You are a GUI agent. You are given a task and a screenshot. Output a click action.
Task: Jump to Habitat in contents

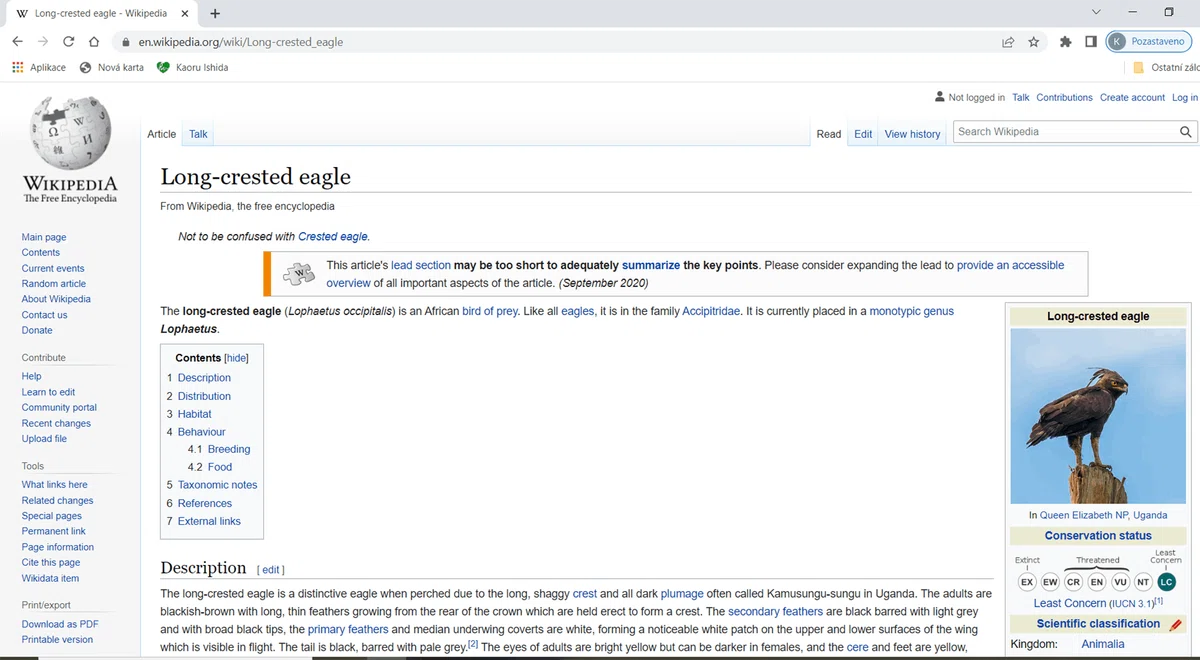coord(195,414)
